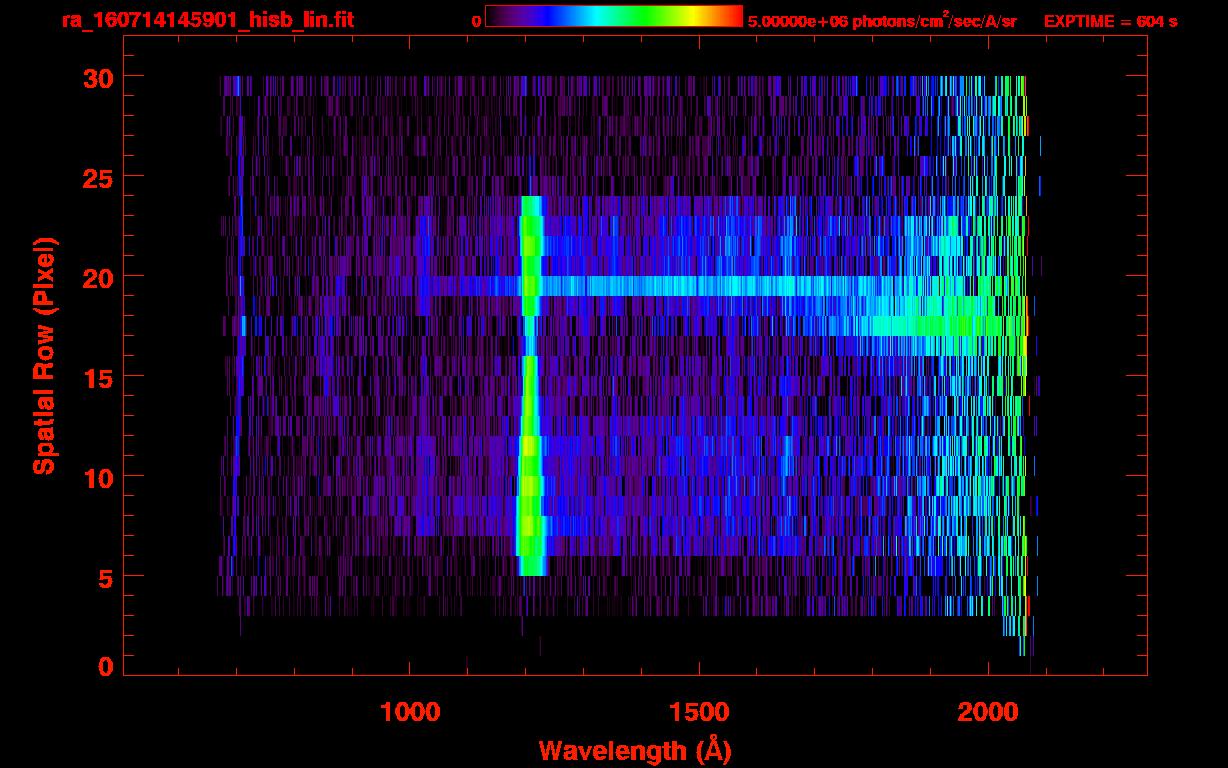The width and height of the screenshot is (1228, 768).
Task: Click the EXPTIME = 604 s text
Action: pyautogui.click(x=1110, y=21)
